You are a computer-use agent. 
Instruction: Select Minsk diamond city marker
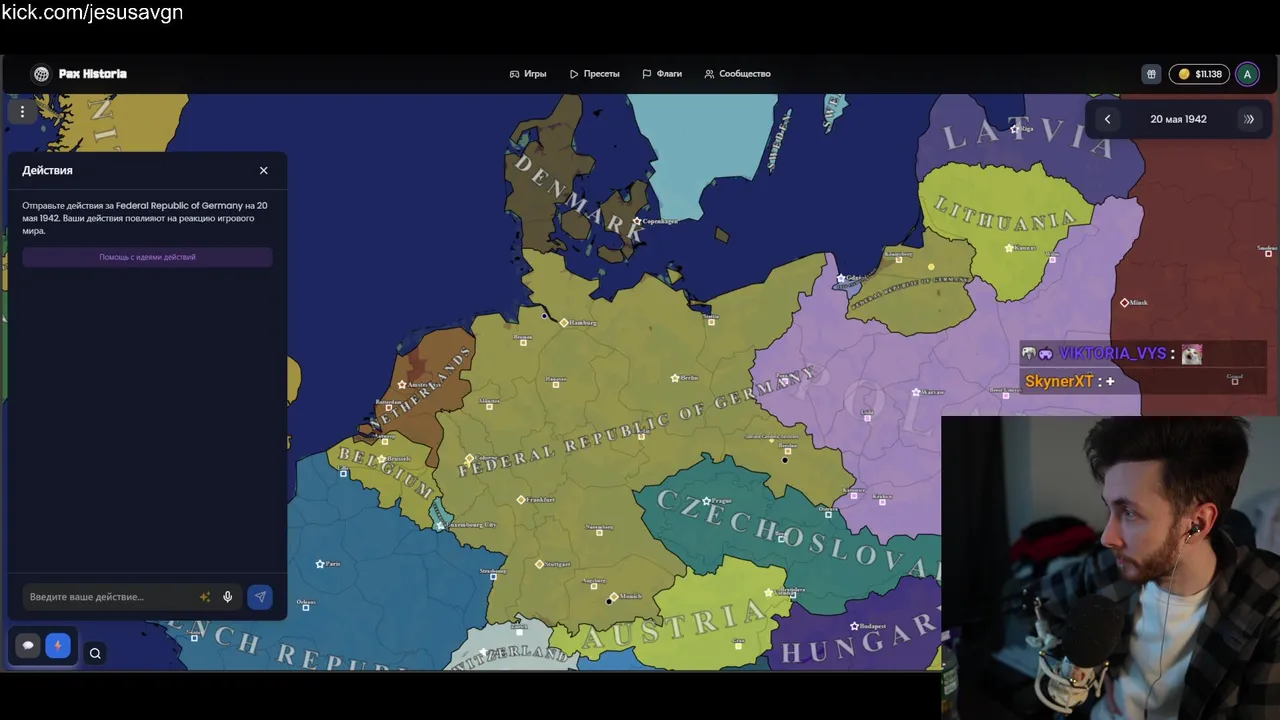(x=1124, y=302)
